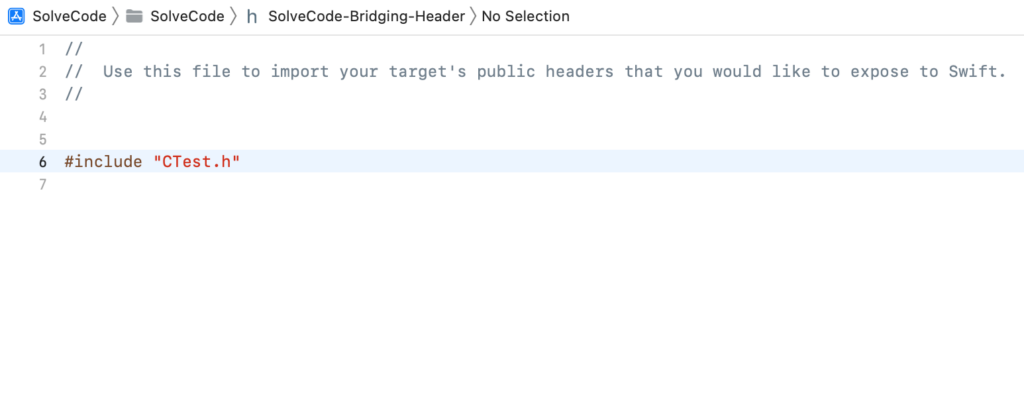Open the SolveCode-Bridging-Header file breadcrumb
Viewport: 1024px width, 399px height.
(x=366, y=16)
